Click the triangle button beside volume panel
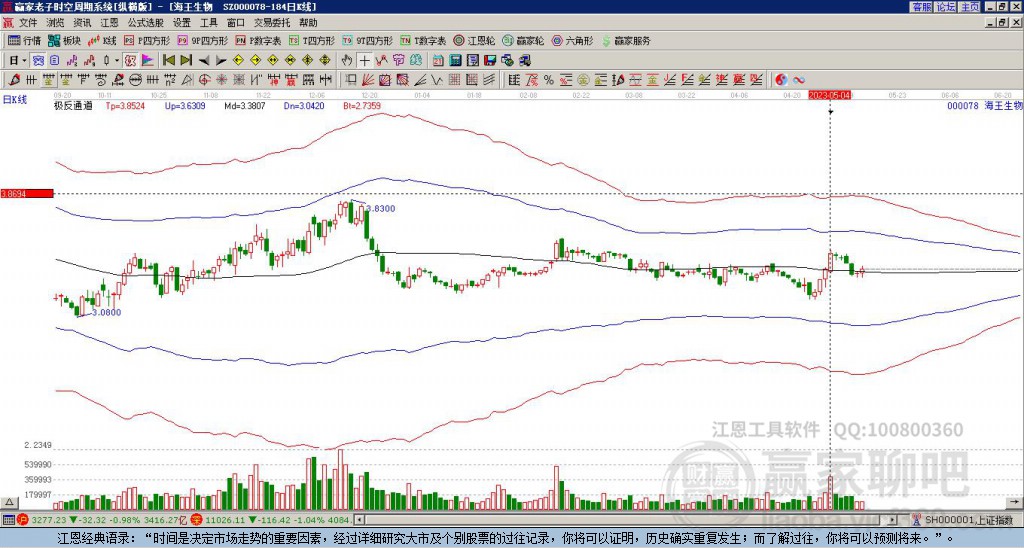 pyautogui.click(x=9, y=503)
